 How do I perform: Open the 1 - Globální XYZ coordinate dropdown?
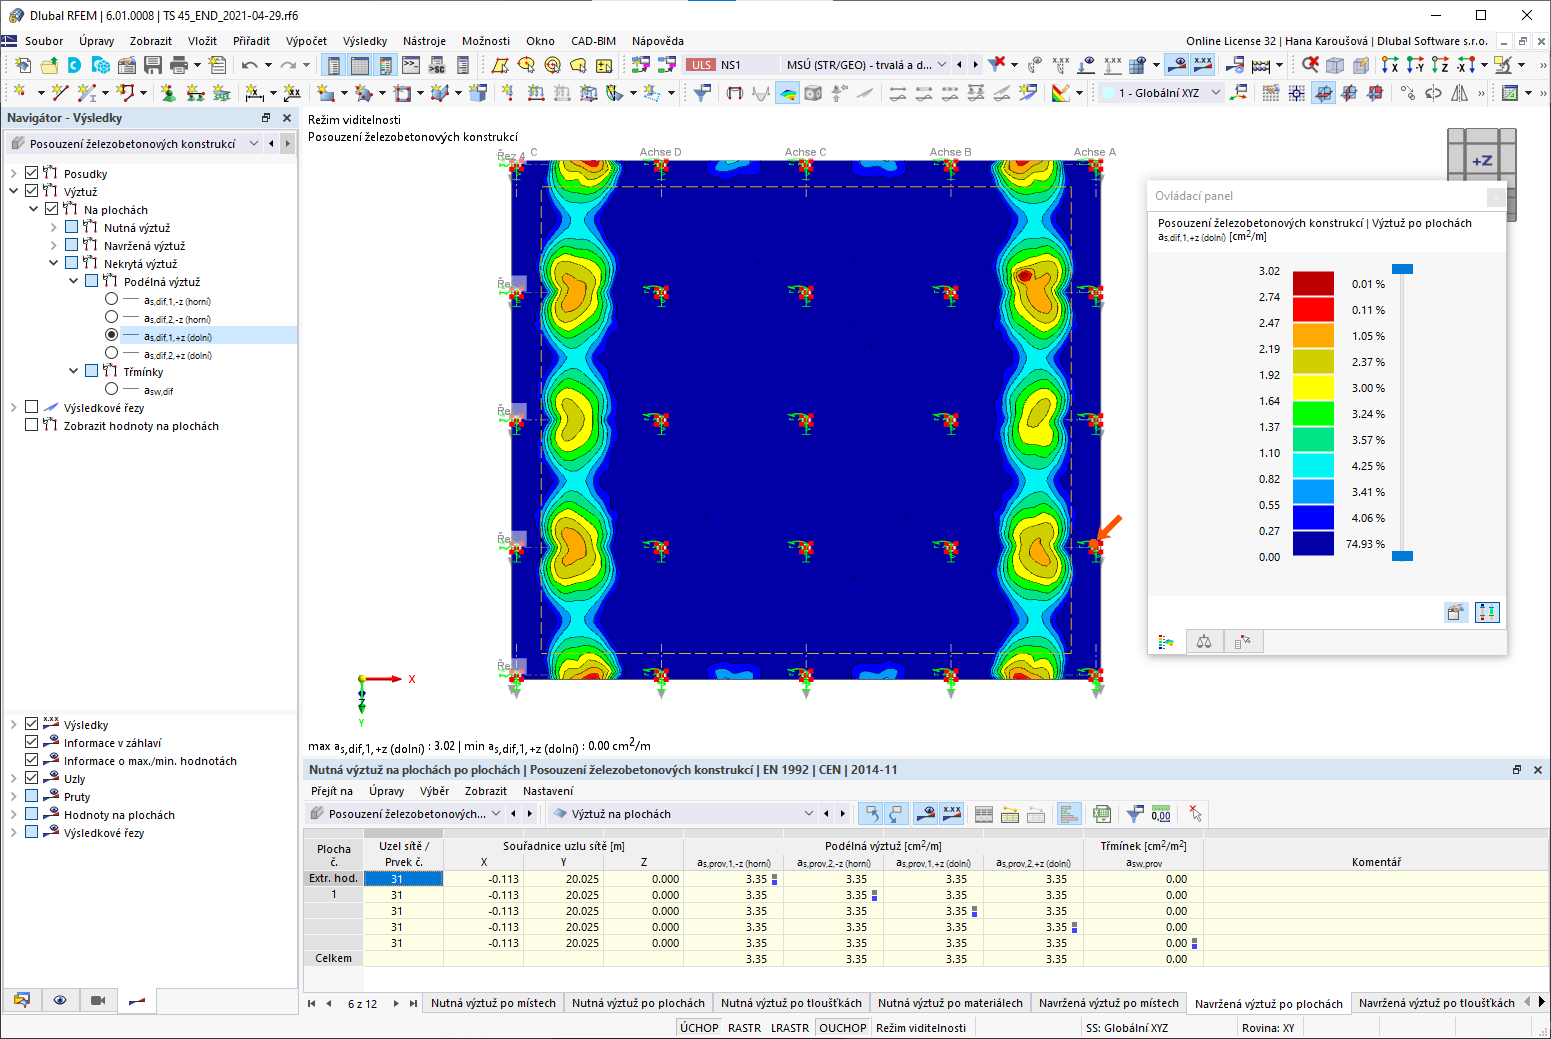tap(1162, 93)
